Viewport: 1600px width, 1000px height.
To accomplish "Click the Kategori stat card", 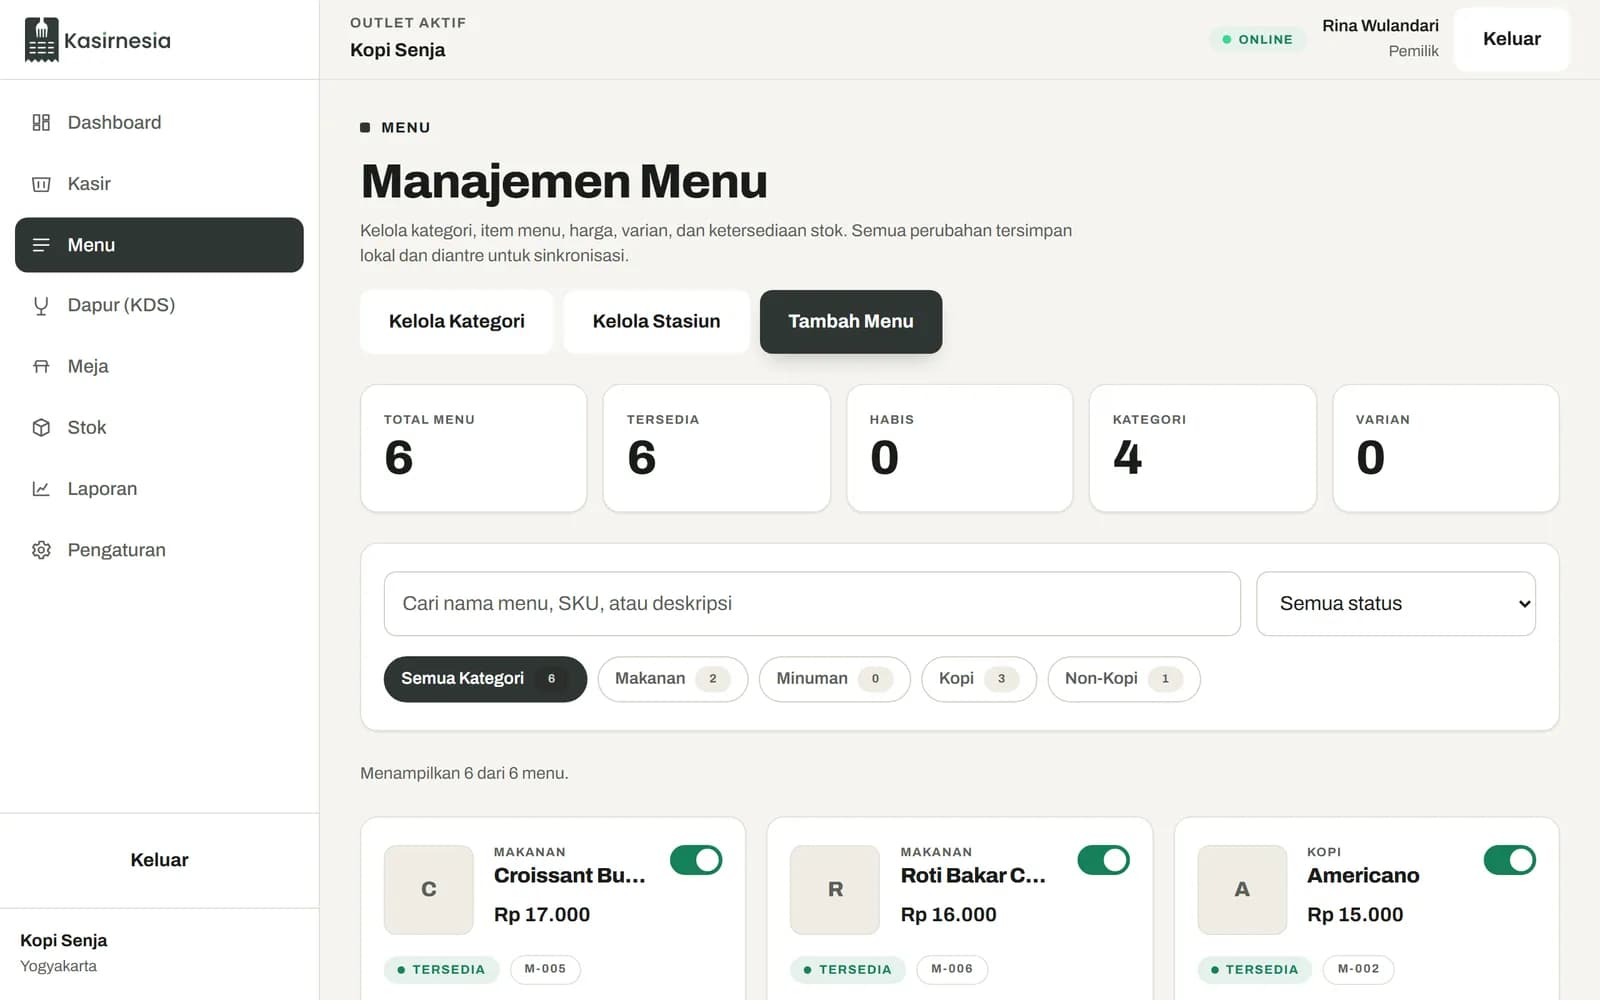I will (x=1202, y=448).
